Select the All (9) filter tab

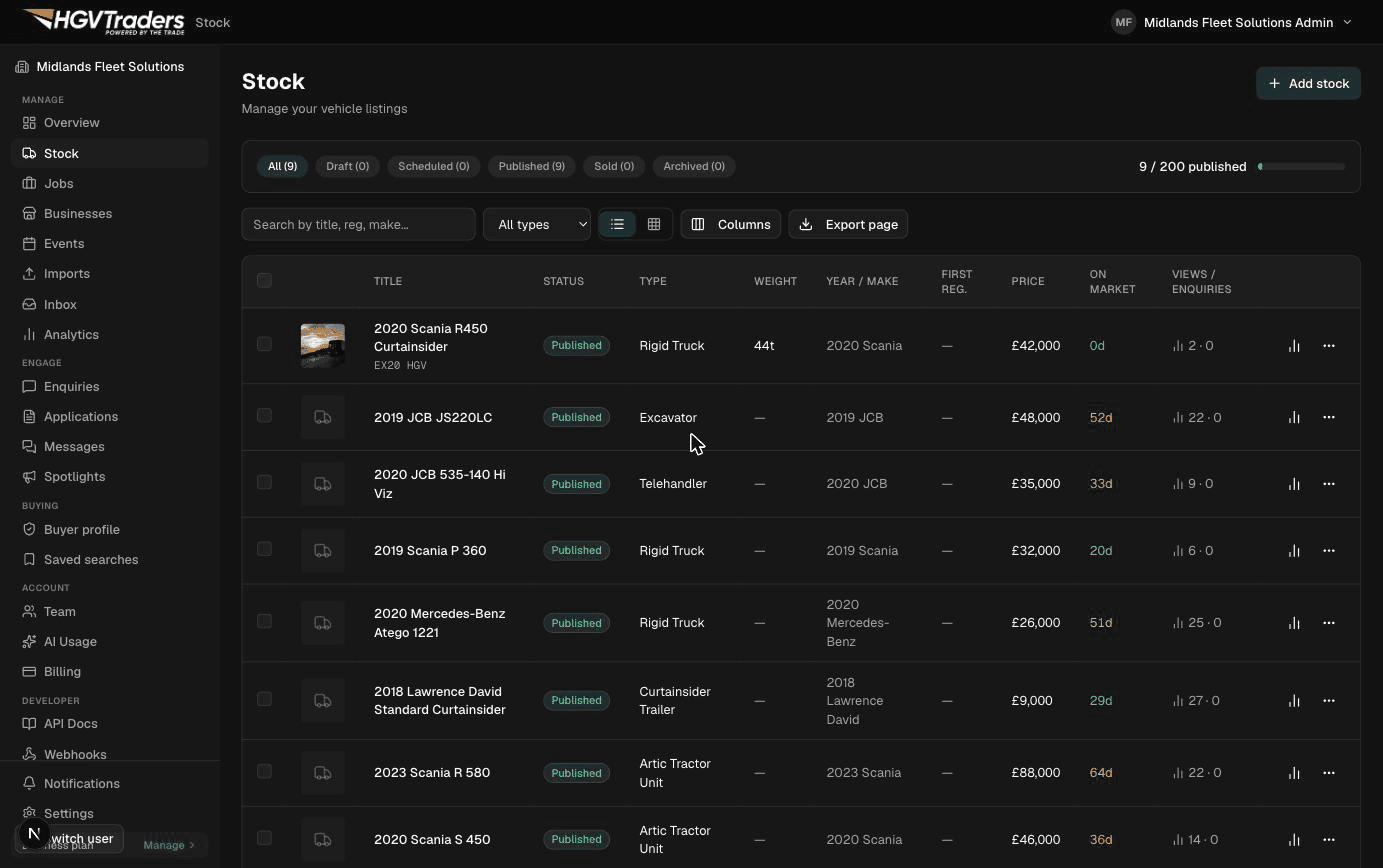(282, 166)
